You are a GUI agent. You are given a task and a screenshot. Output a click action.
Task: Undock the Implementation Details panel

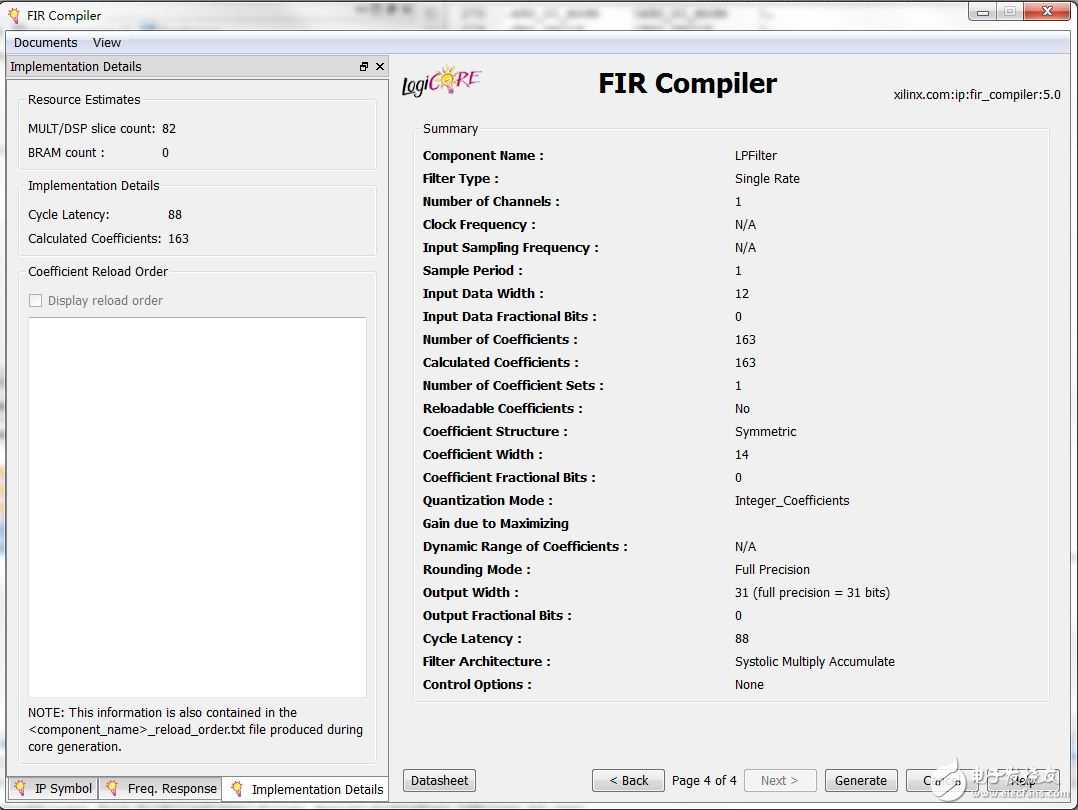tap(364, 67)
